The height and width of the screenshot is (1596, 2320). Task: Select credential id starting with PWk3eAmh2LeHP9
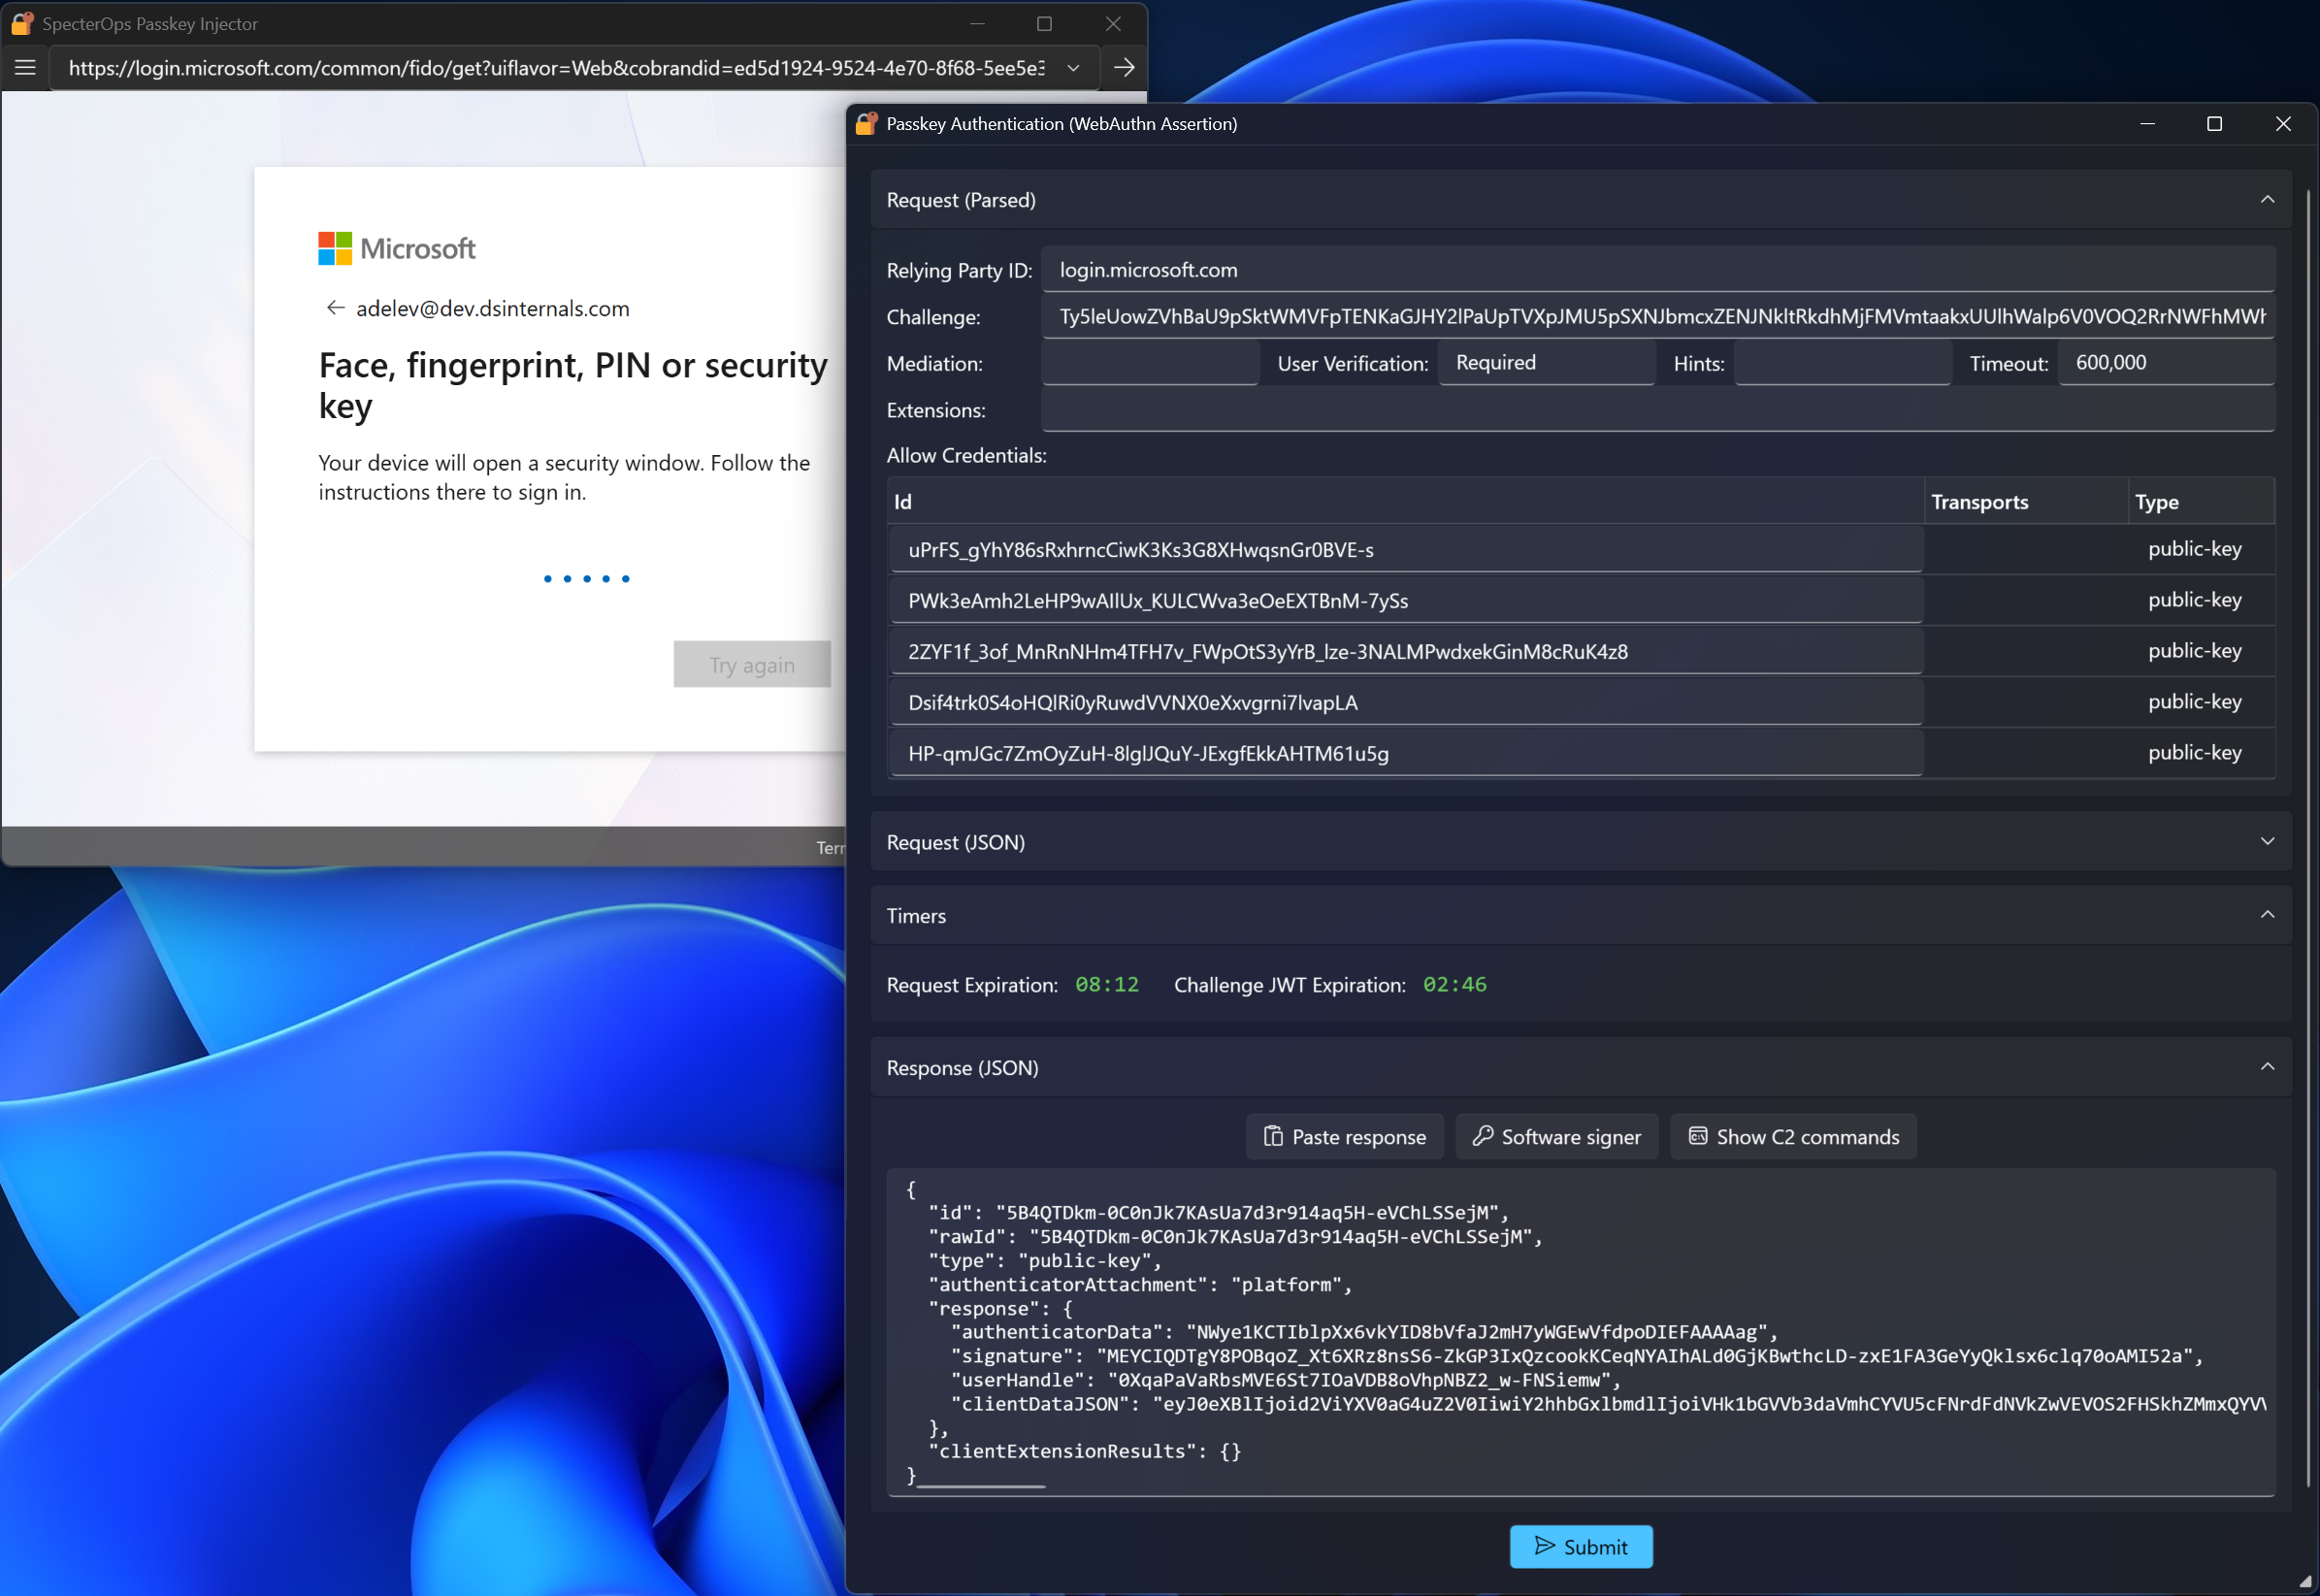coord(1406,601)
